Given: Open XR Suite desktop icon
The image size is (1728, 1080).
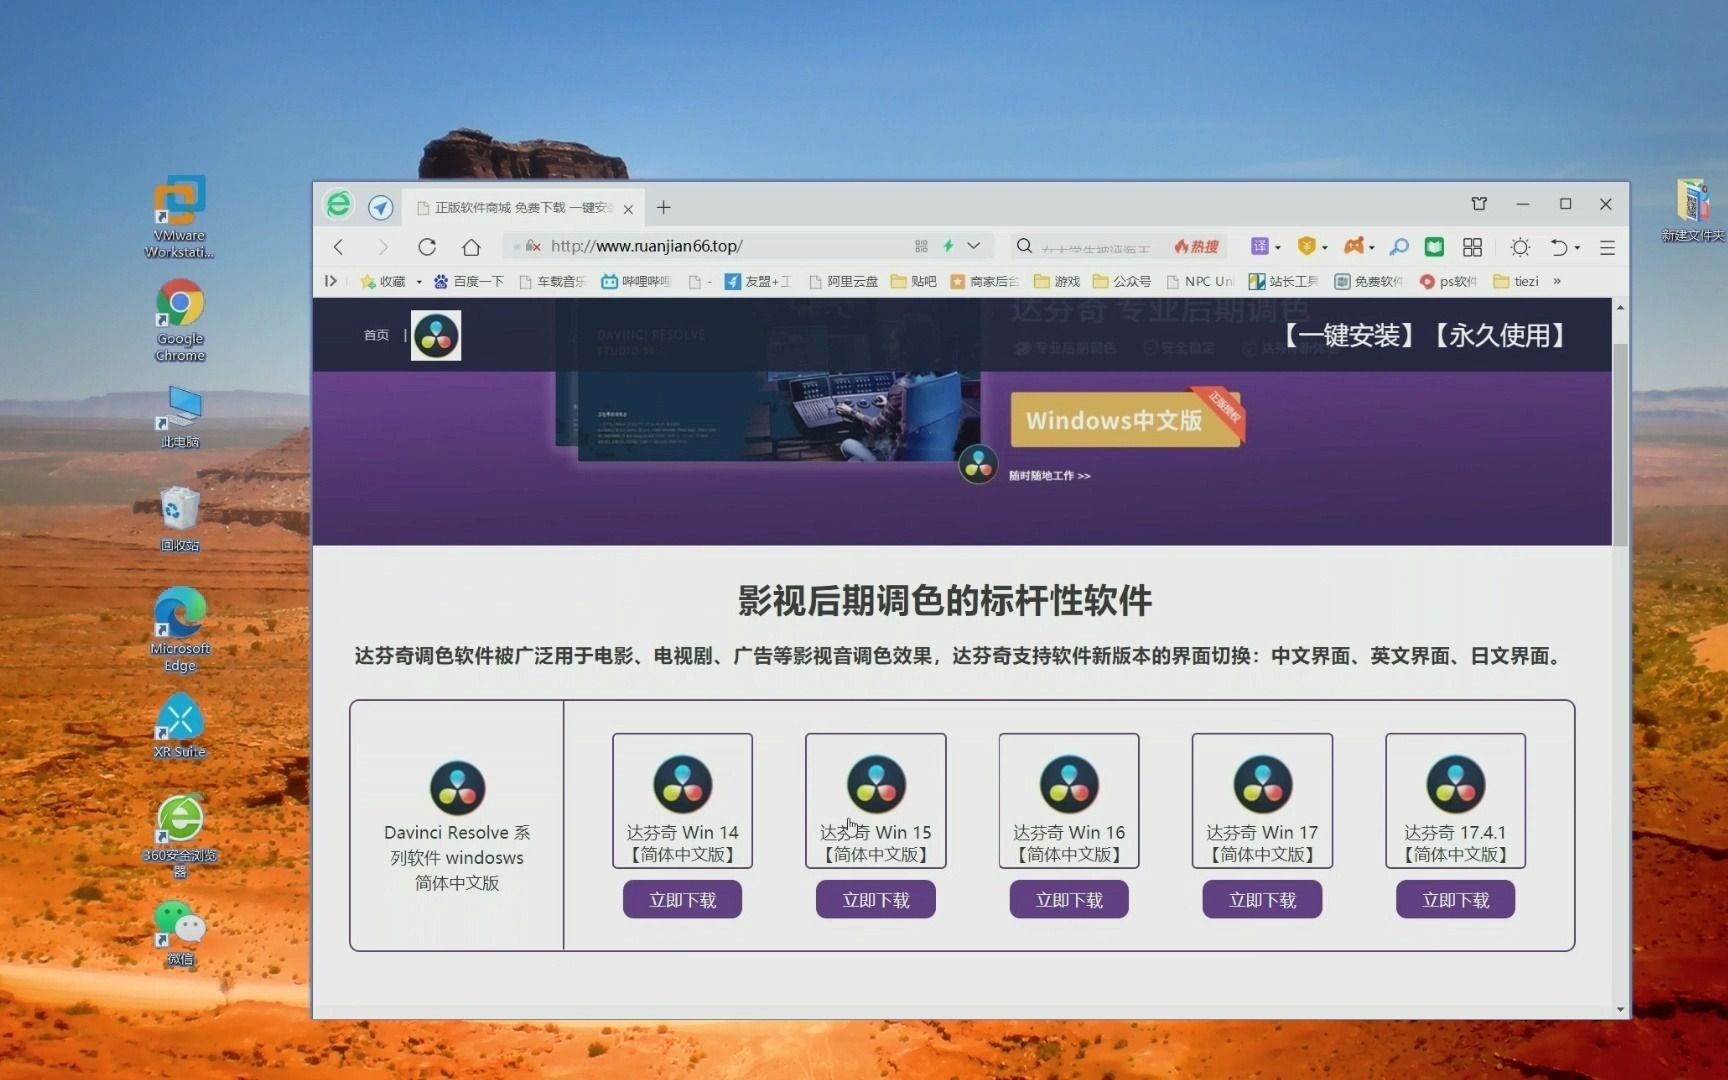Looking at the screenshot, I should [x=180, y=726].
